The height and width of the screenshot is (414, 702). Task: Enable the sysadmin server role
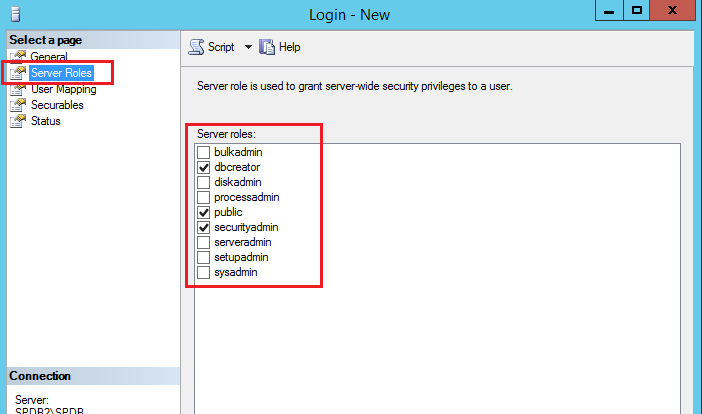[x=204, y=272]
